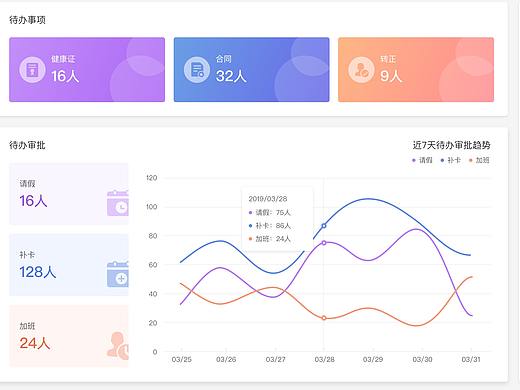The height and width of the screenshot is (390, 520).
Task: Click the 合同 contract document icon
Action: pos(197,70)
